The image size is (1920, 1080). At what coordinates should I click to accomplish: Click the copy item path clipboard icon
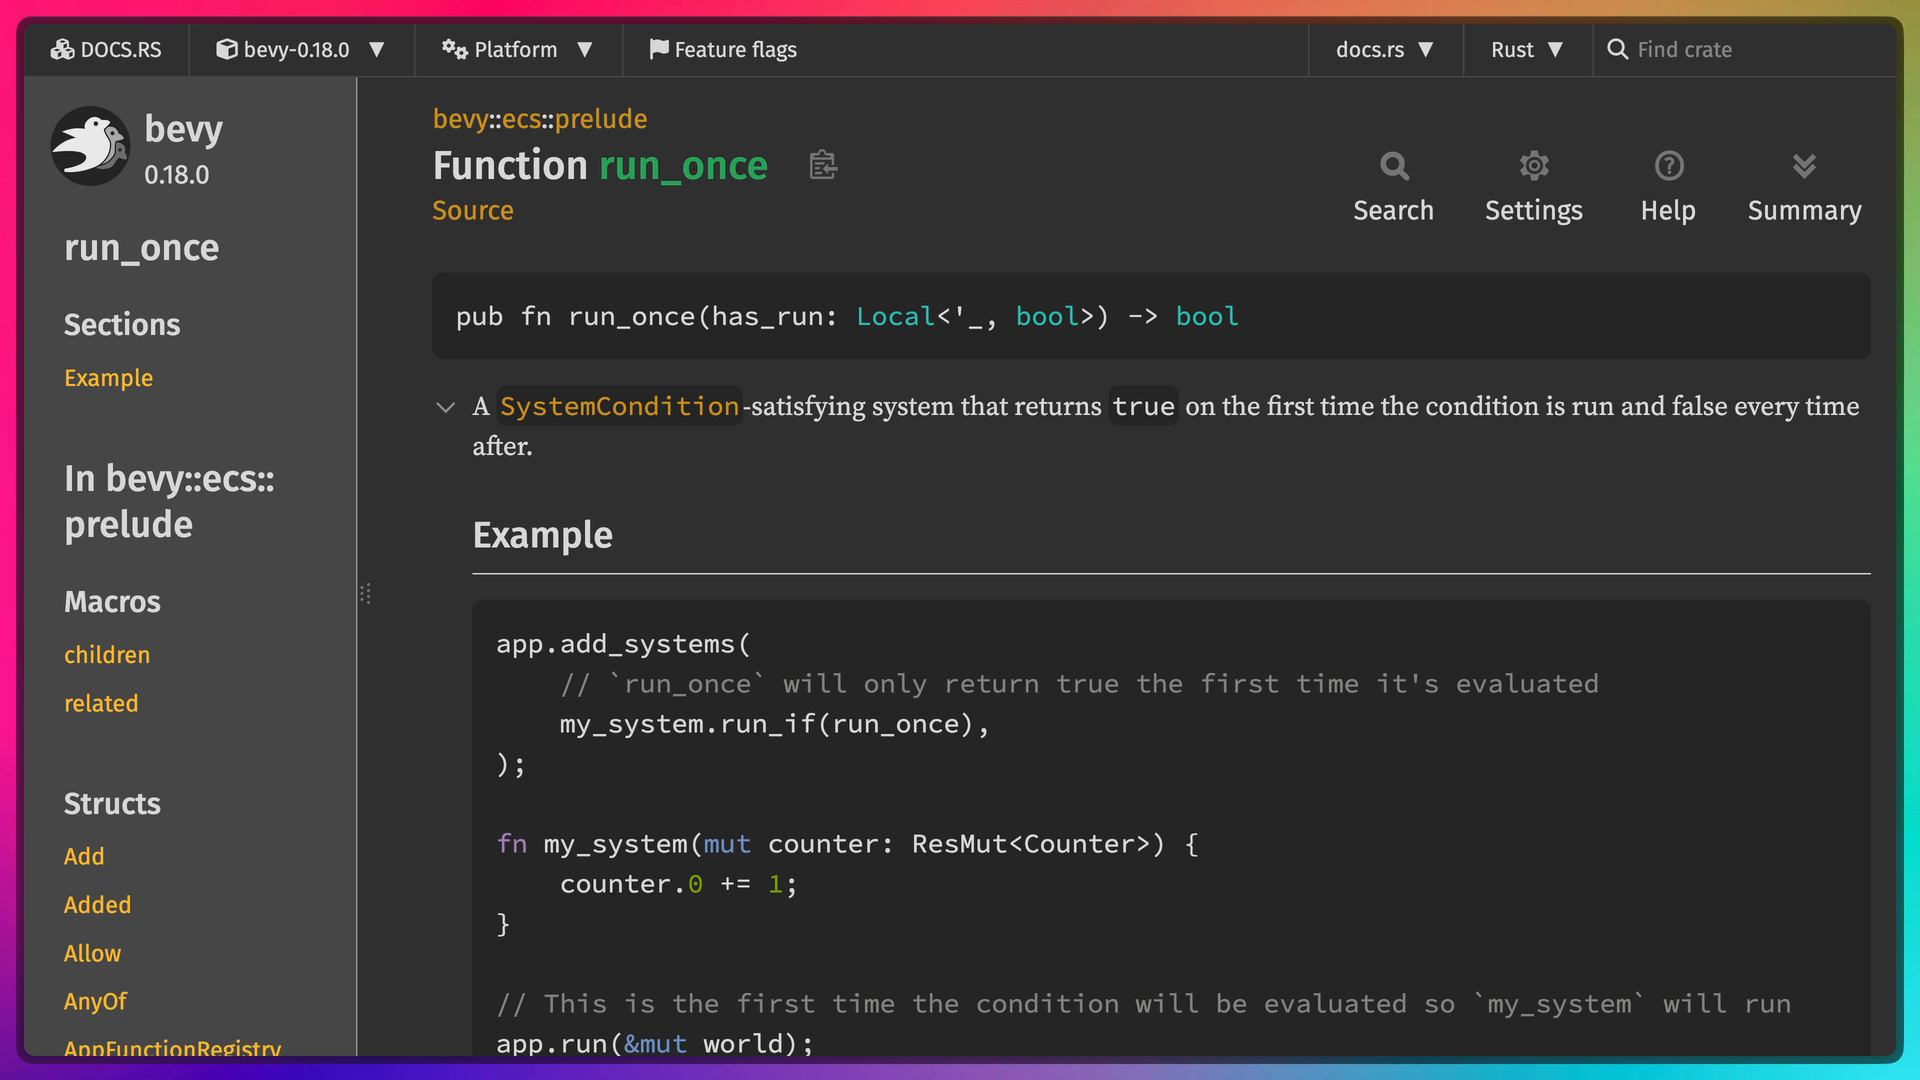point(822,165)
